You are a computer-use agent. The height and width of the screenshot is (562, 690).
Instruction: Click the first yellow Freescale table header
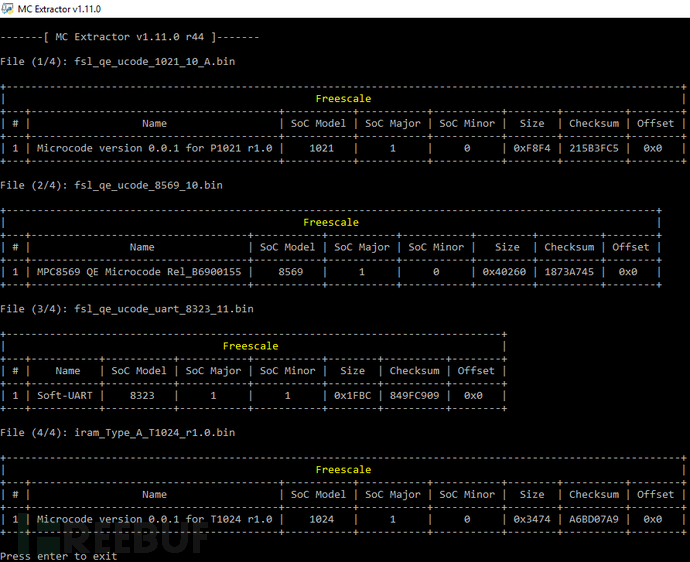(x=343, y=99)
